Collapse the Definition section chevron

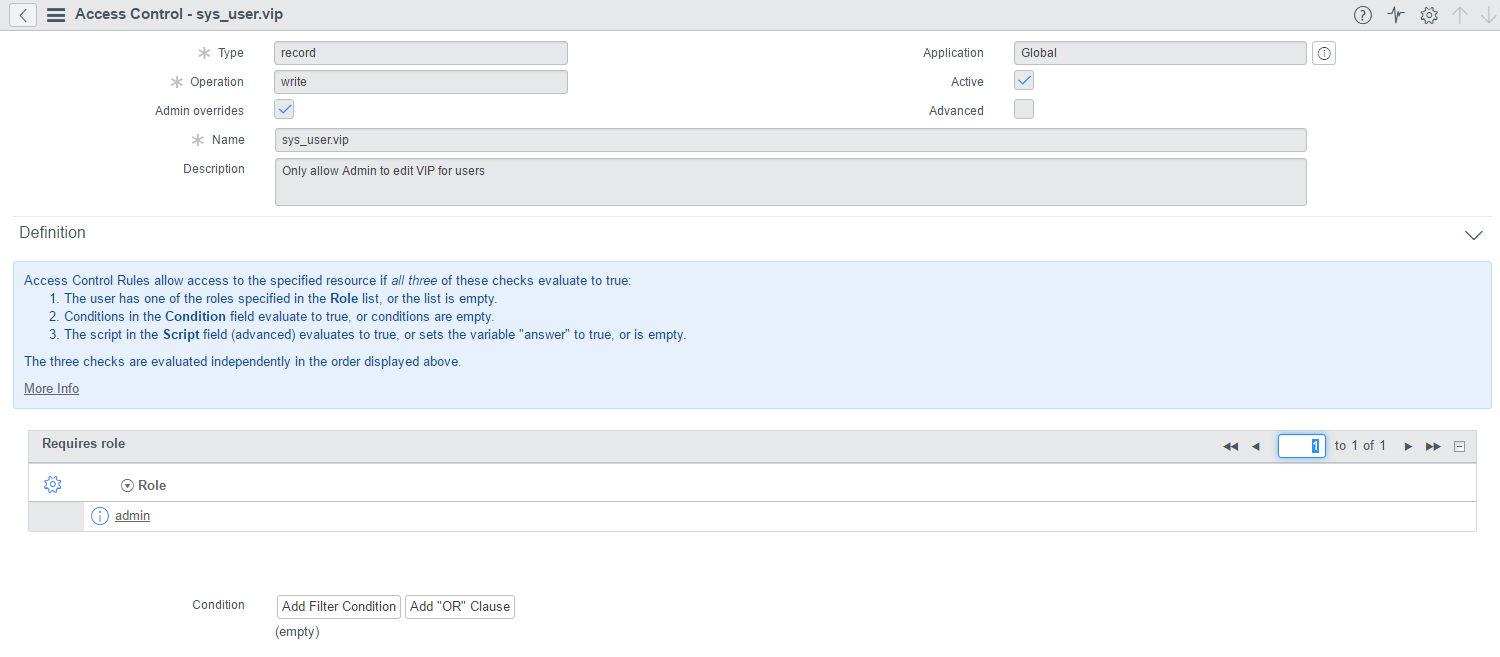click(1473, 235)
